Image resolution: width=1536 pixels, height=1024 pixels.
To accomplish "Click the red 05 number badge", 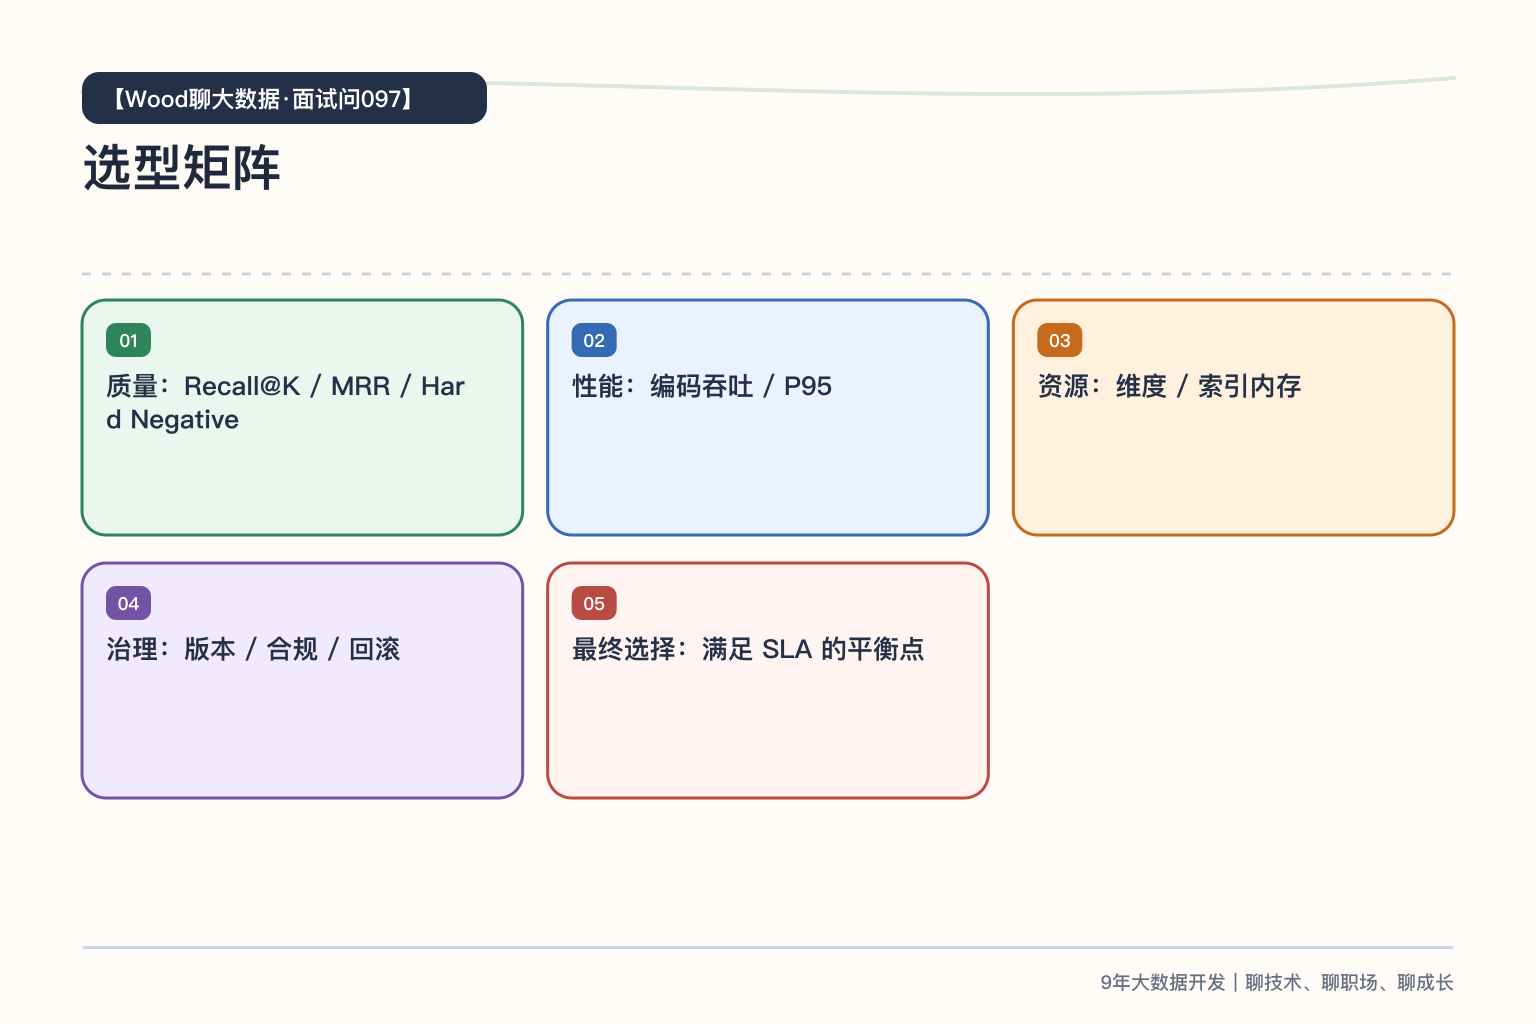I will (x=594, y=603).
